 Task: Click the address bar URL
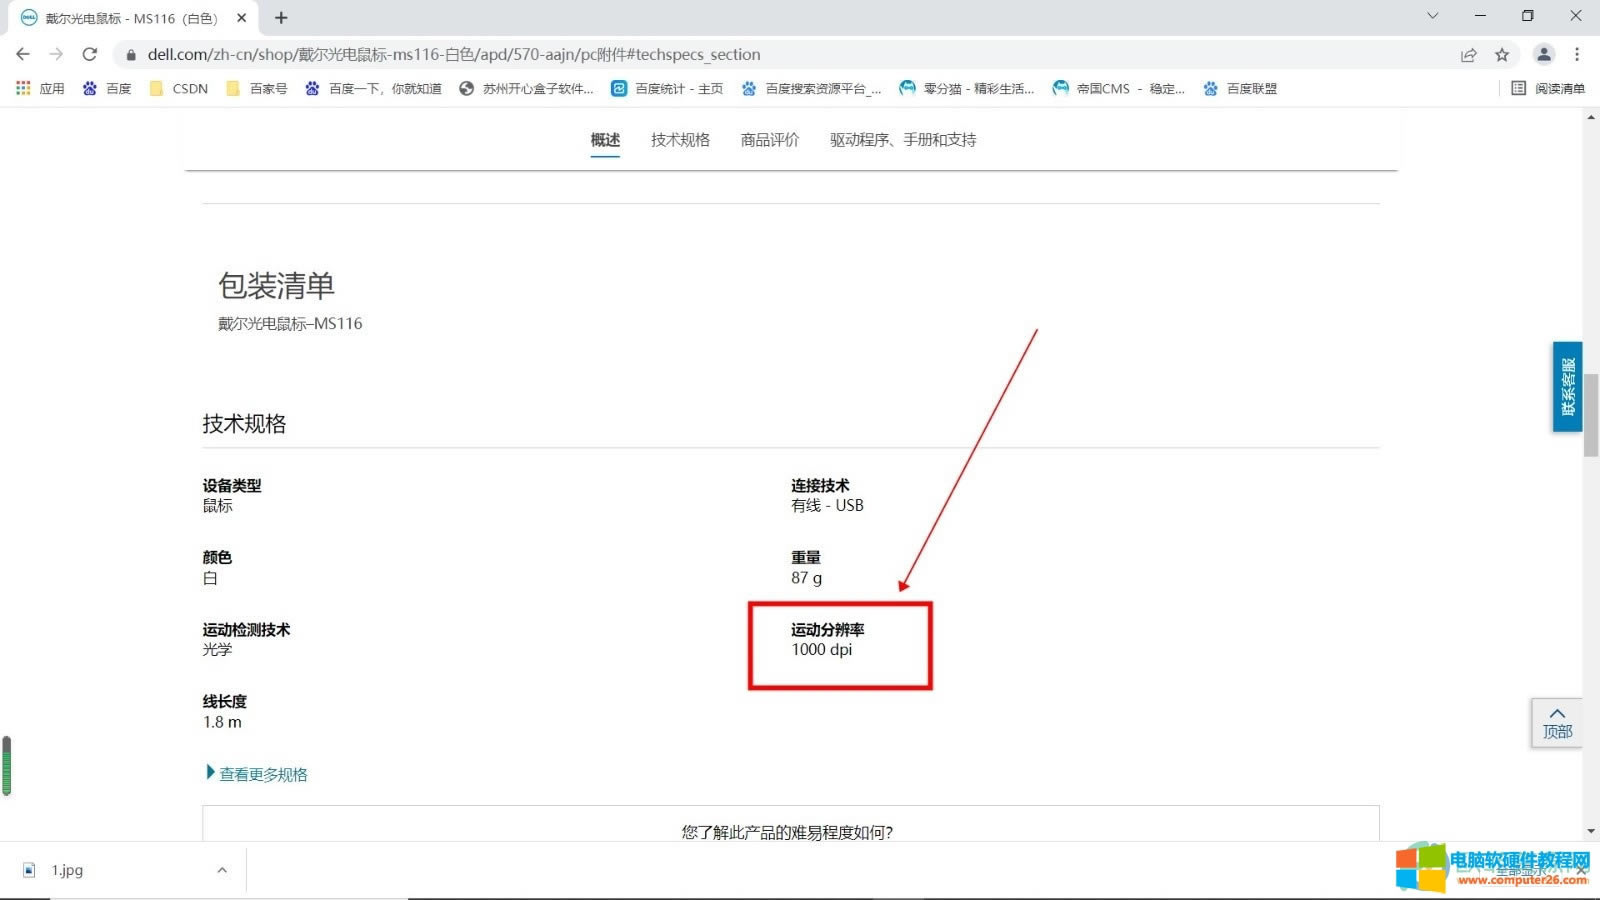point(454,55)
